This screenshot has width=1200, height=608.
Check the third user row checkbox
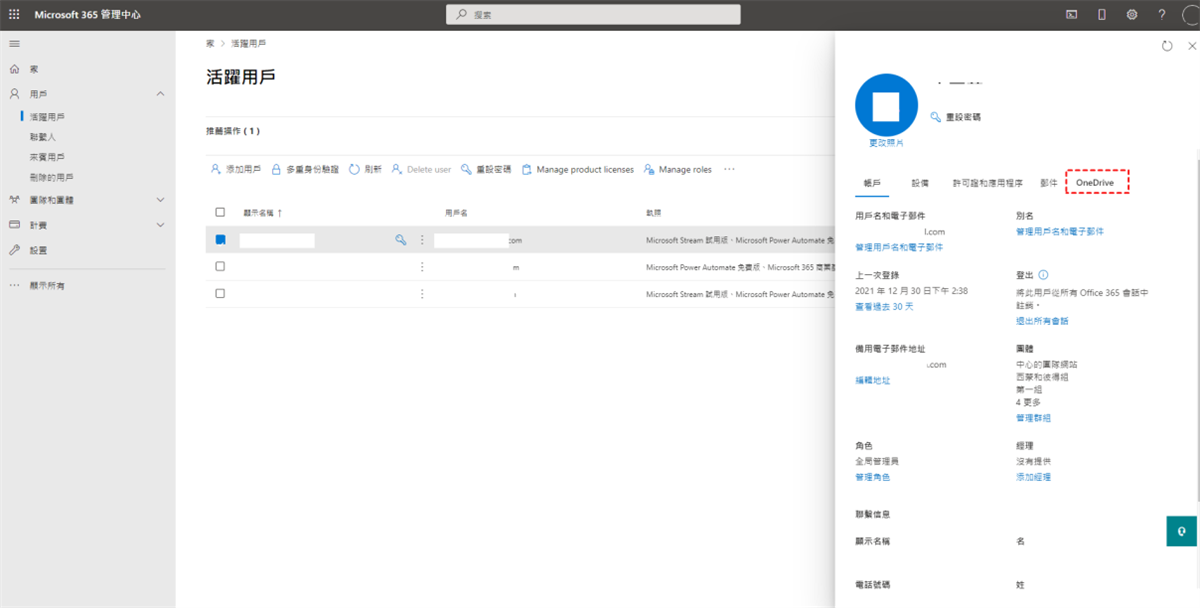coord(220,294)
